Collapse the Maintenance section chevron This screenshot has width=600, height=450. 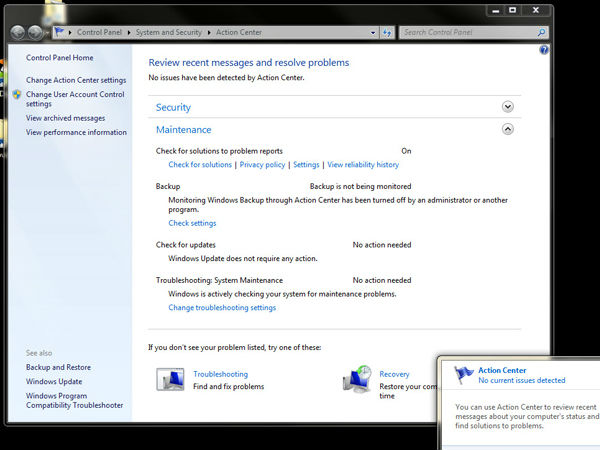(508, 129)
